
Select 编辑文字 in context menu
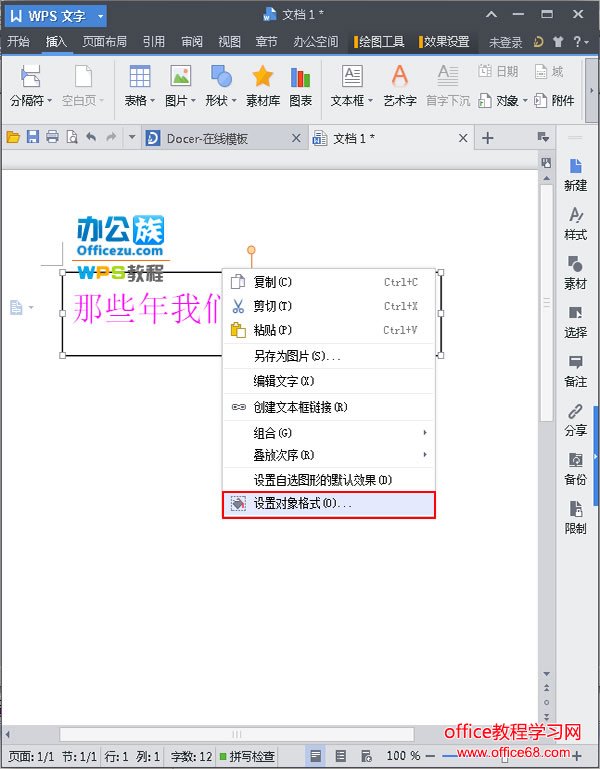tap(329, 381)
